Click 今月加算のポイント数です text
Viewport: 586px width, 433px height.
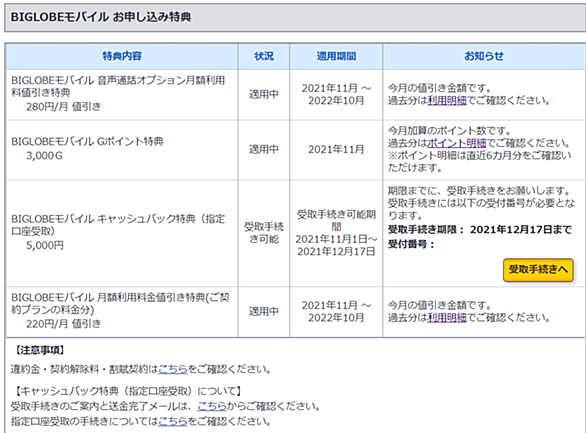(x=449, y=131)
